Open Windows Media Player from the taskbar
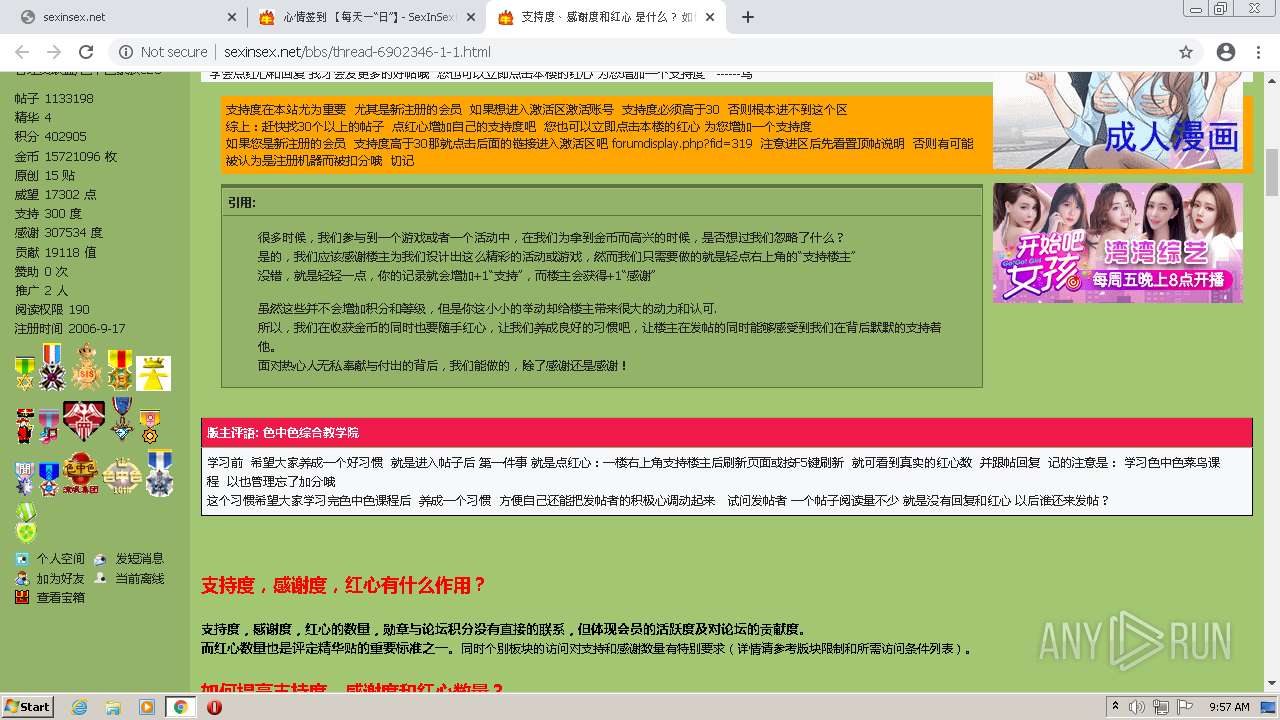1280x720 pixels. 147,707
